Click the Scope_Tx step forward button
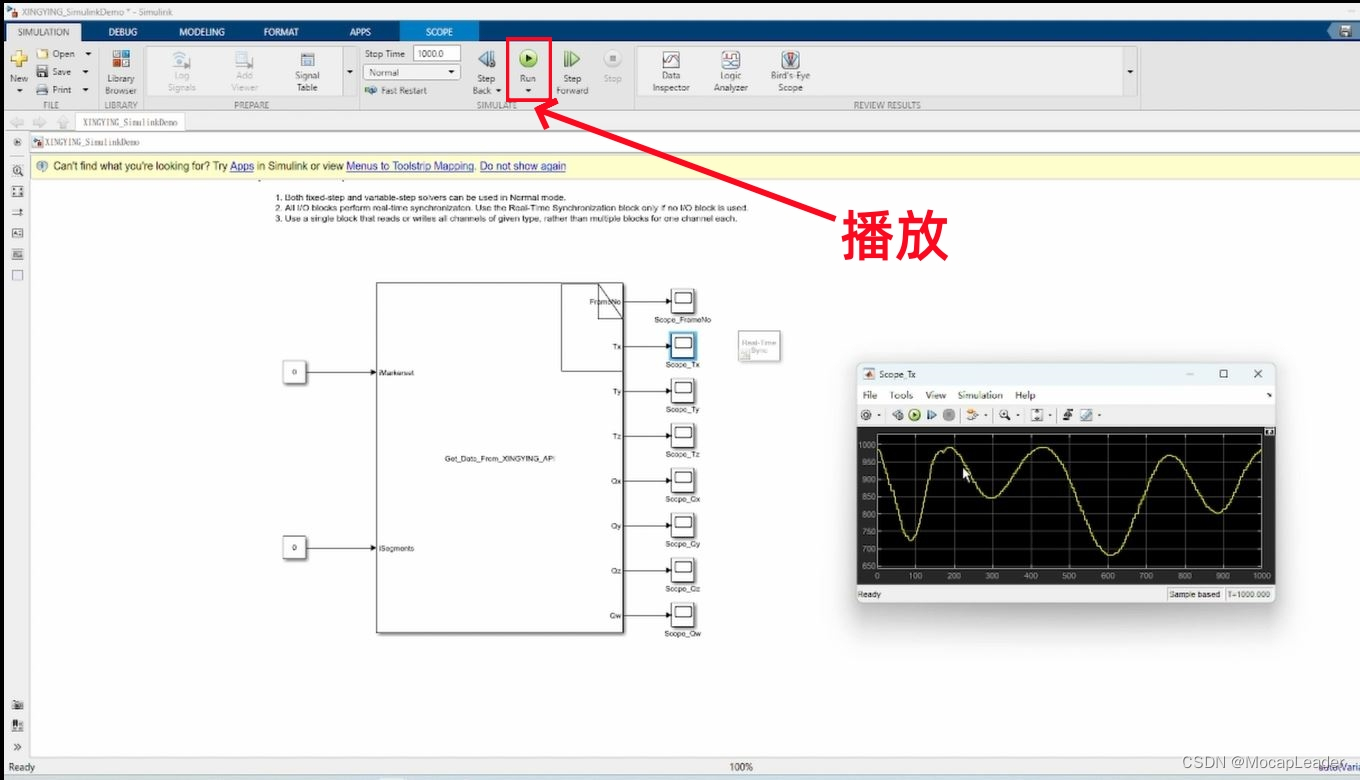Image resolution: width=1360 pixels, height=780 pixels. tap(931, 415)
